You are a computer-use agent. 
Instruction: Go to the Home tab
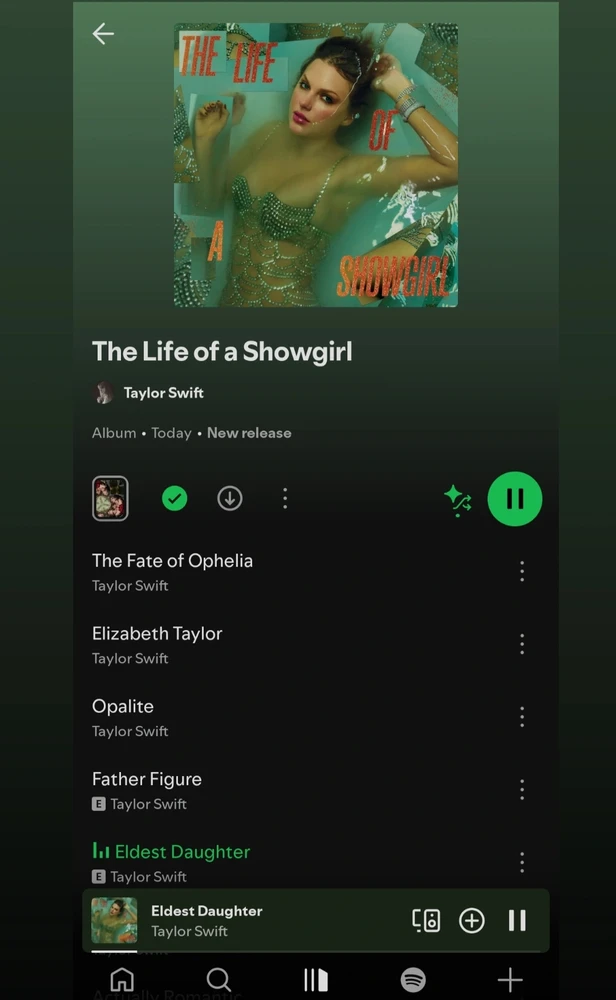pyautogui.click(x=122, y=979)
